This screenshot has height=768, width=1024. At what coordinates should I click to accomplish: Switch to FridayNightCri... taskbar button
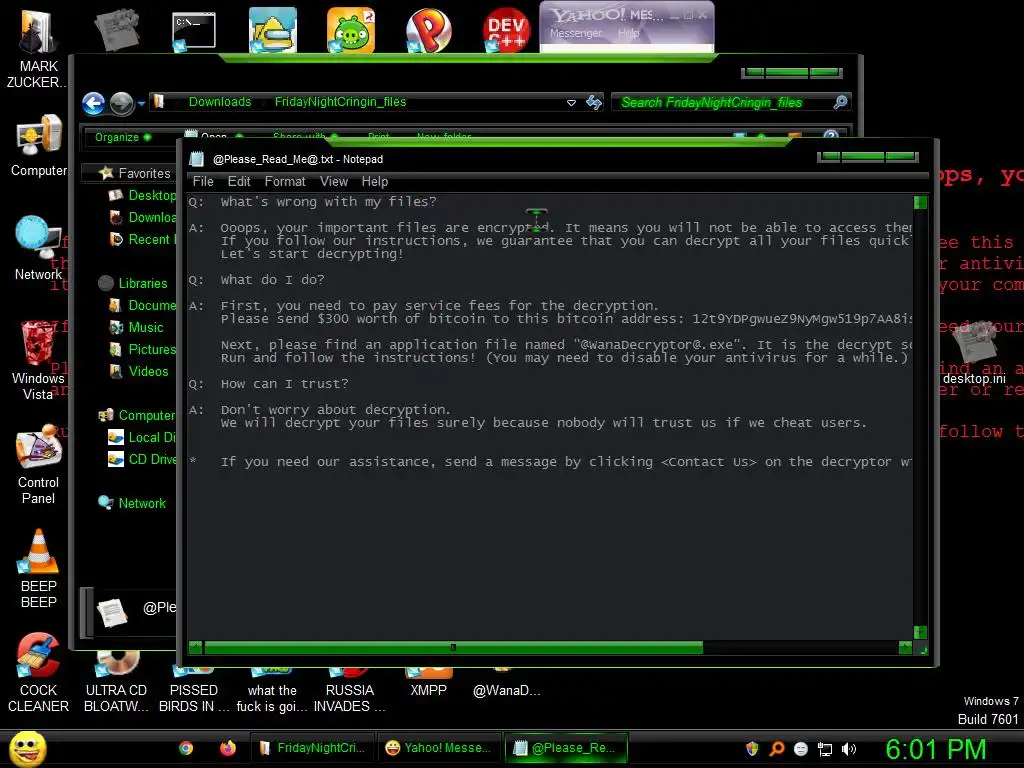click(311, 748)
